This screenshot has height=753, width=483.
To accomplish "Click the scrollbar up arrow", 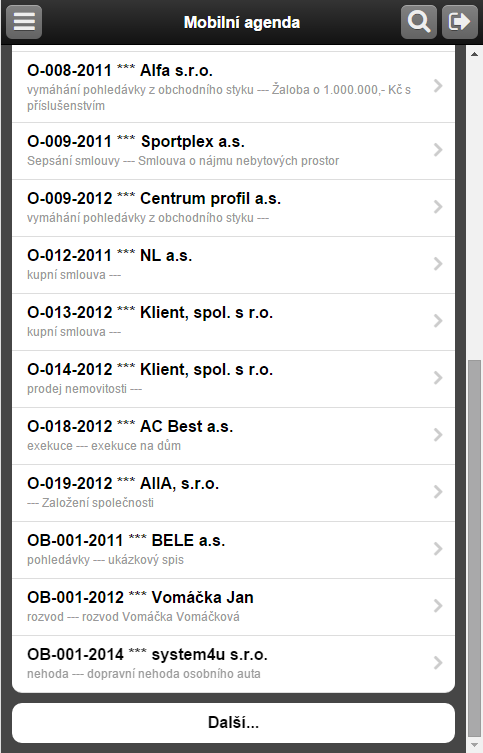I will tap(474, 54).
